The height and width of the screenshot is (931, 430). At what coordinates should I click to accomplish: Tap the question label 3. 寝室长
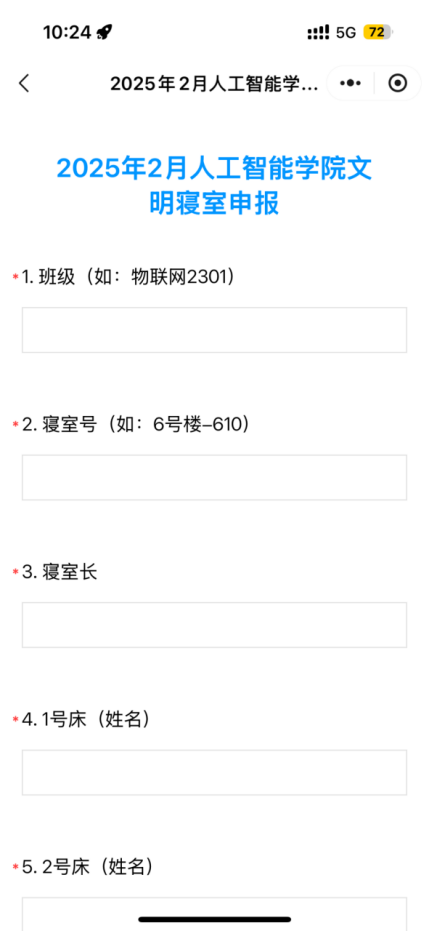(59, 572)
